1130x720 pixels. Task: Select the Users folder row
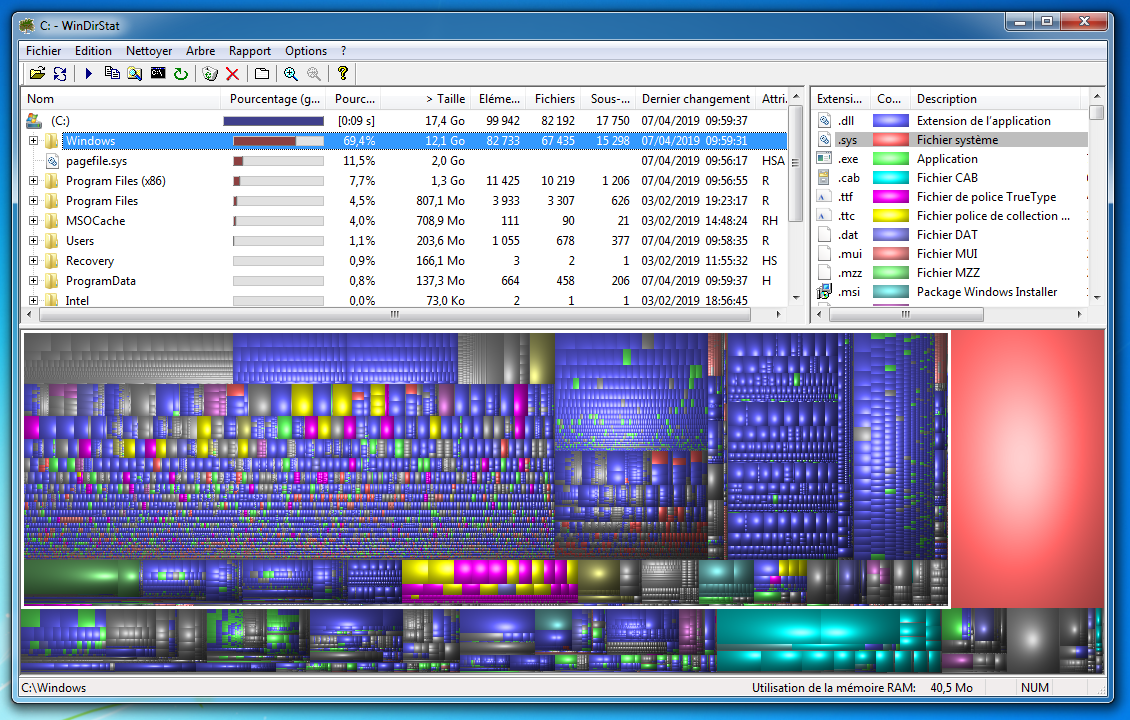pyautogui.click(x=404, y=241)
